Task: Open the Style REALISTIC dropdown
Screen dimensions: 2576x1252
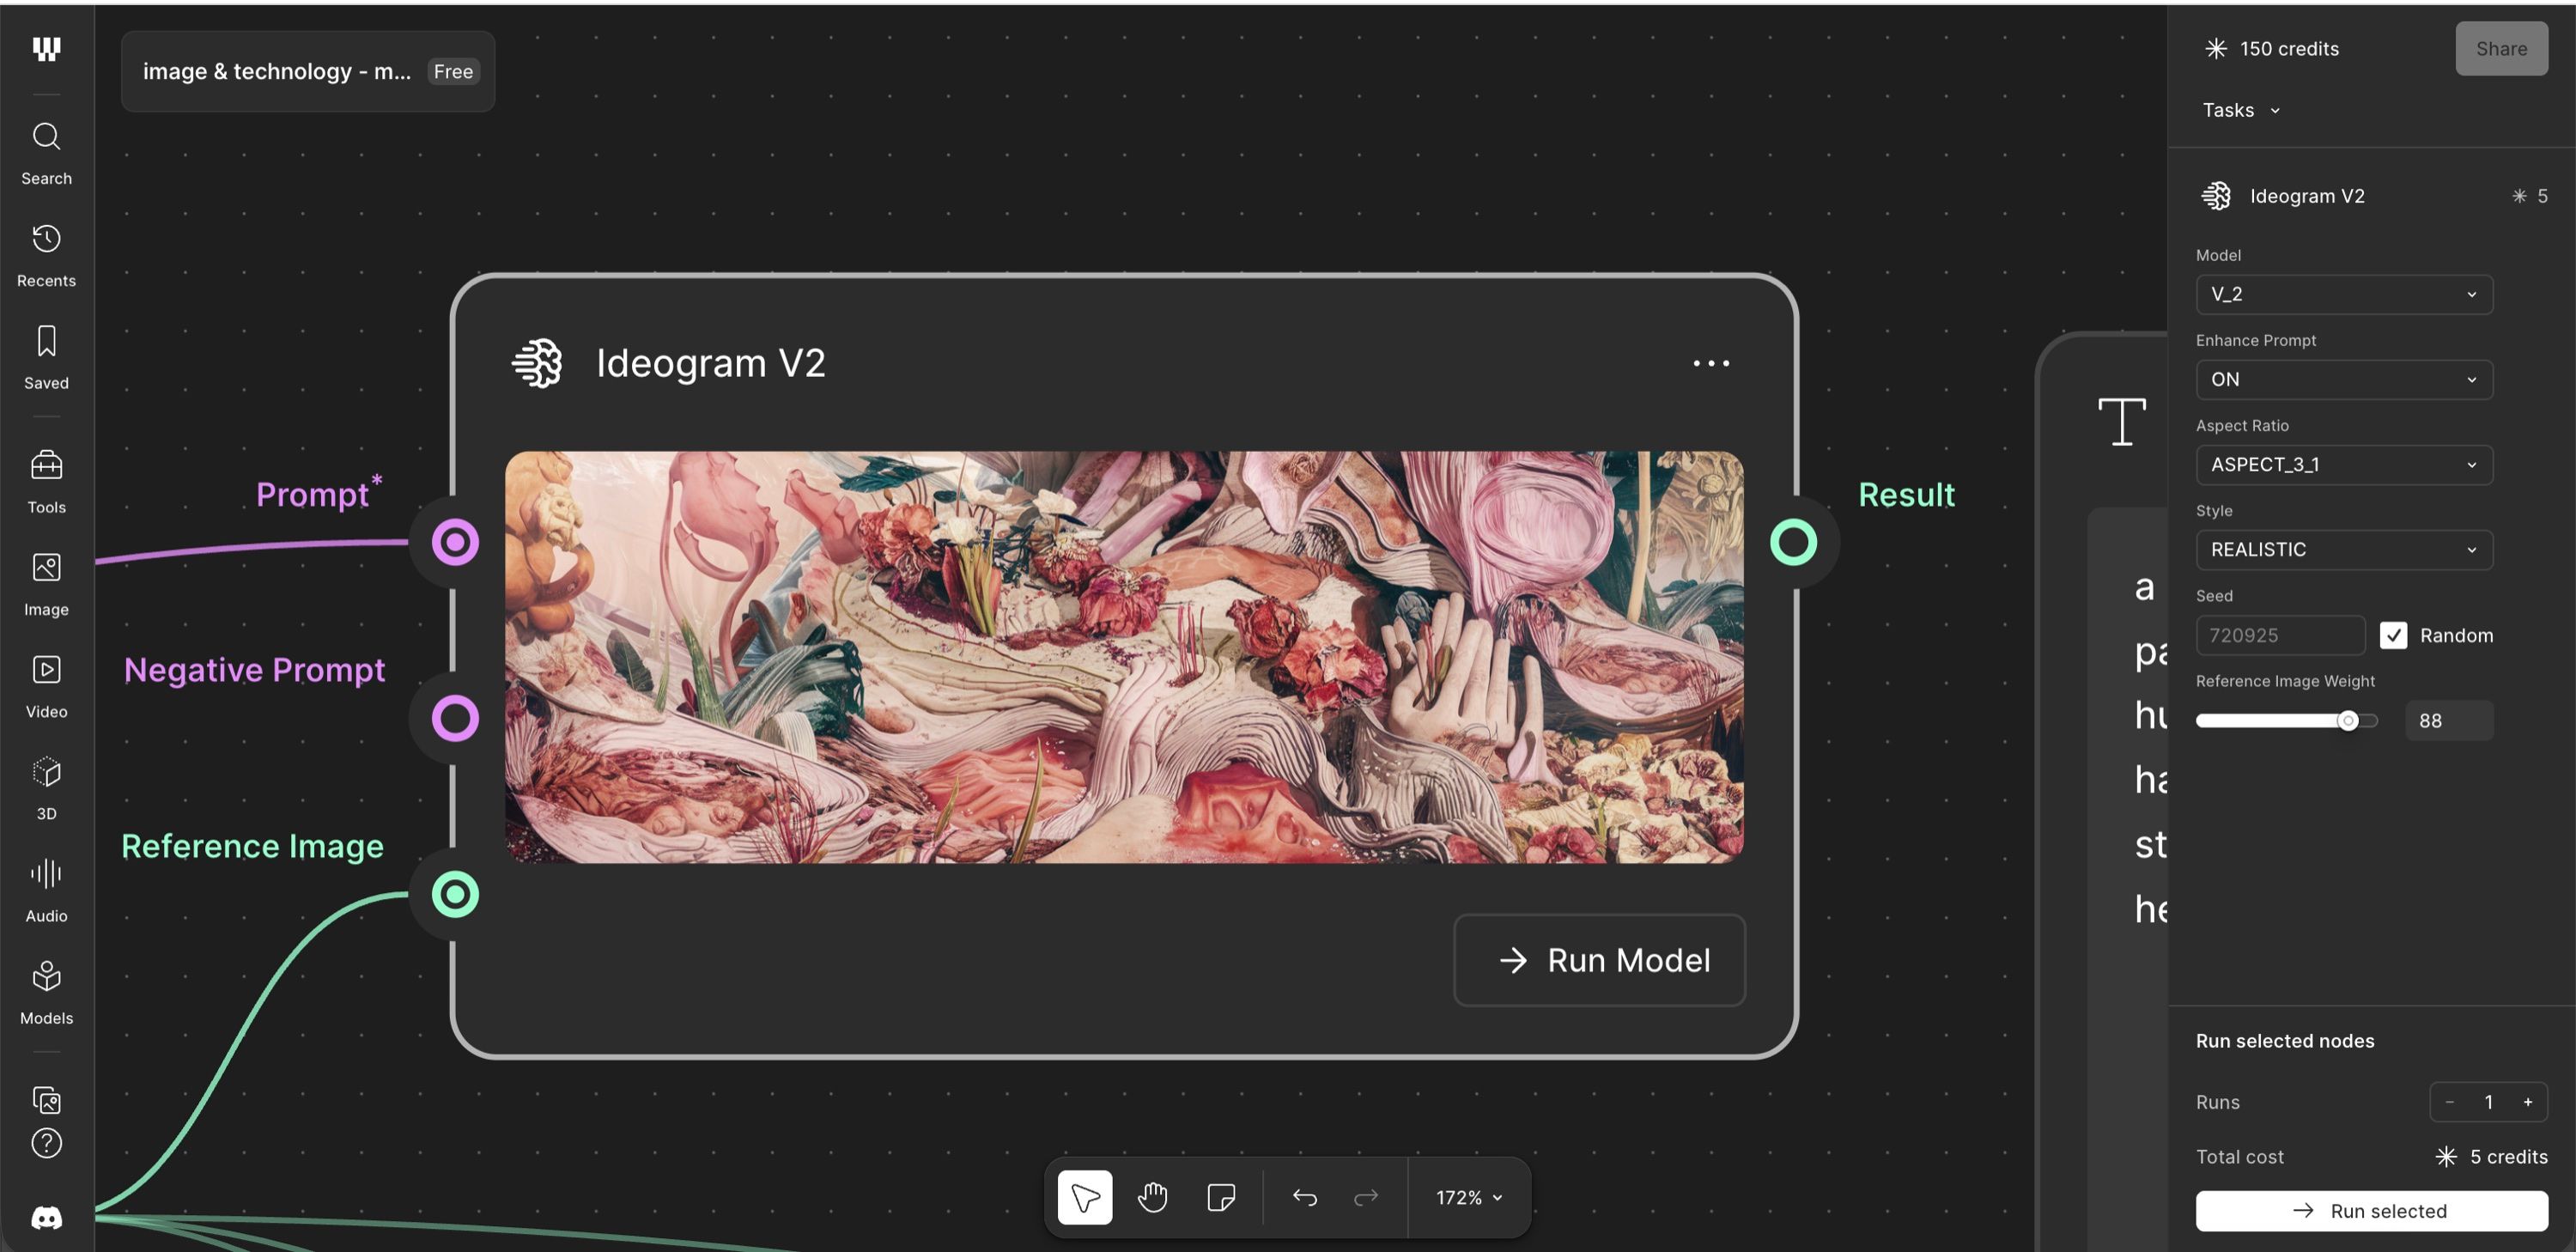Action: (x=2344, y=549)
